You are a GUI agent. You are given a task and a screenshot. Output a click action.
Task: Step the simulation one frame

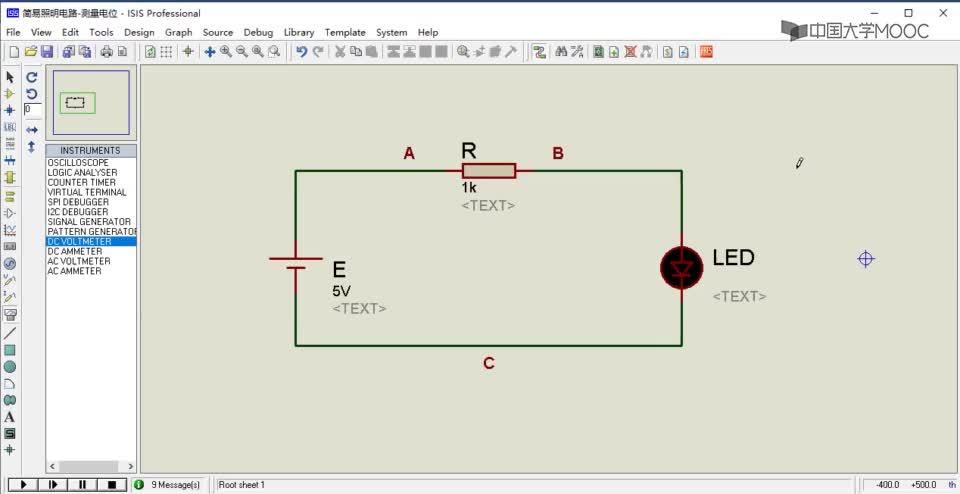(x=53, y=484)
